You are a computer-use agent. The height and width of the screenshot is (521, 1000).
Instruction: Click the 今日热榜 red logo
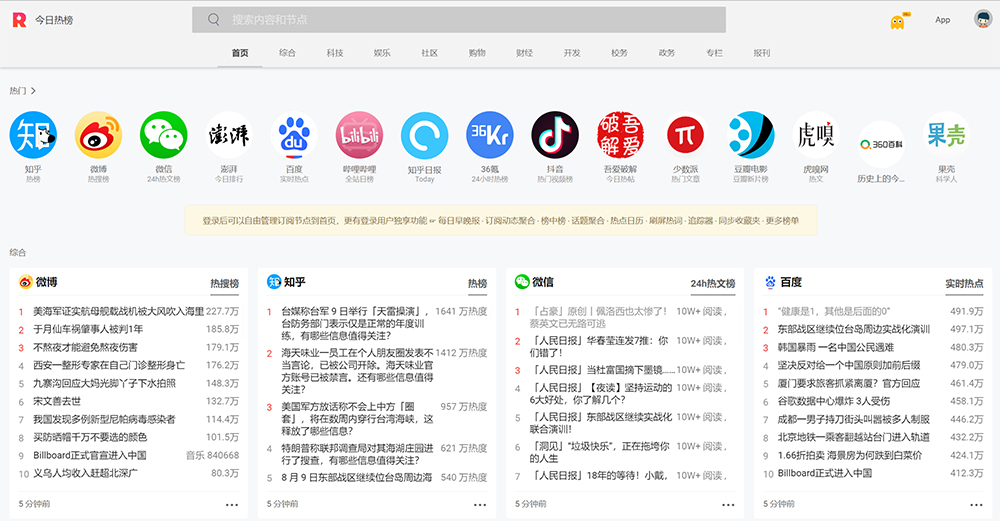click(18, 20)
